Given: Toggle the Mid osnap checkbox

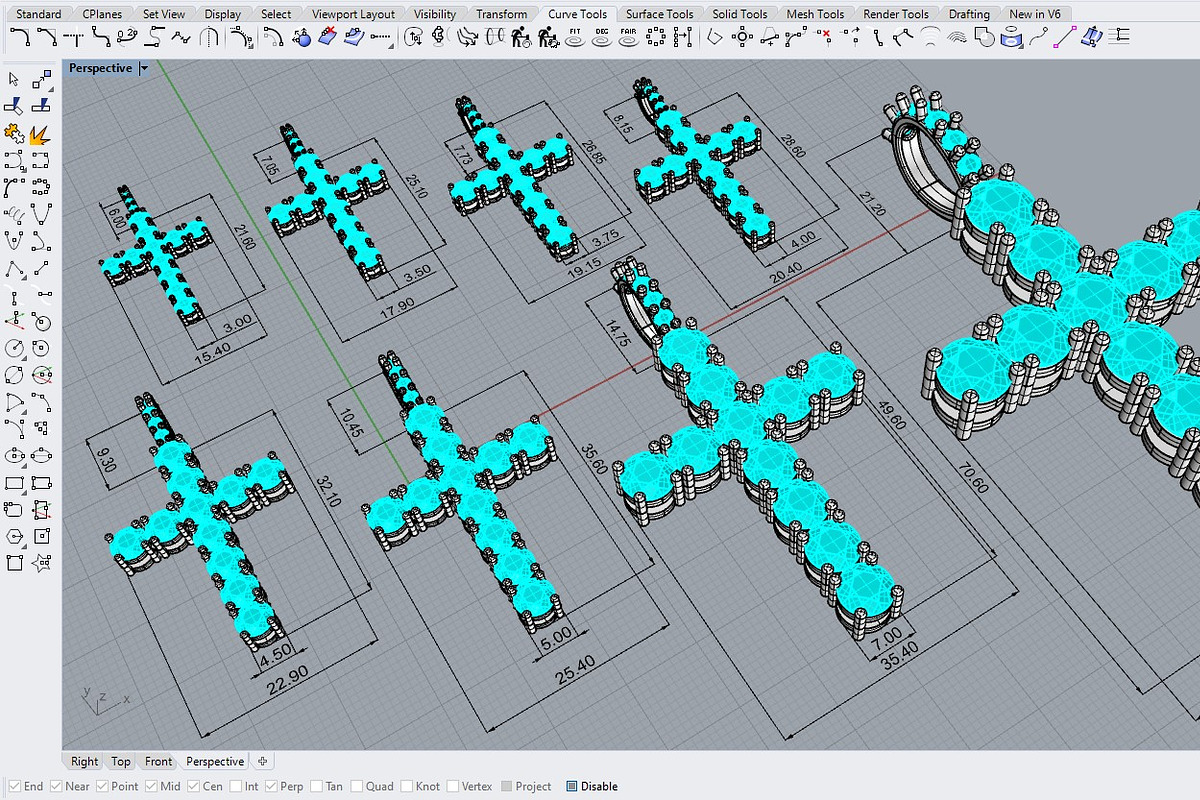Looking at the screenshot, I should pyautogui.click(x=149, y=786).
